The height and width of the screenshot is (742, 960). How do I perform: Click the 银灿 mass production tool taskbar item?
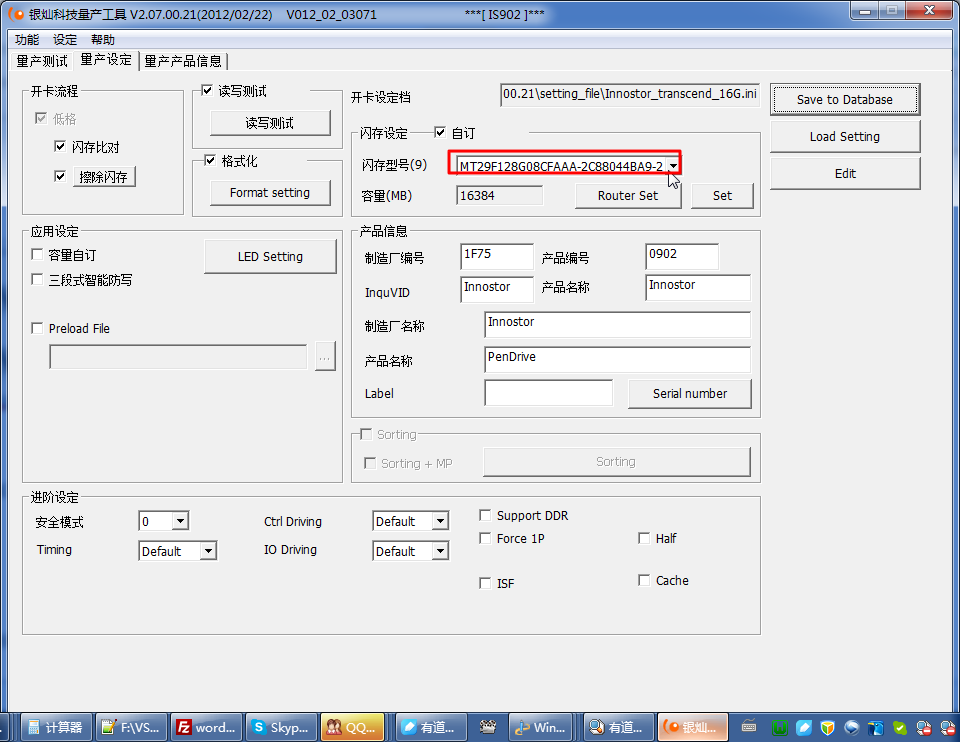click(693, 727)
